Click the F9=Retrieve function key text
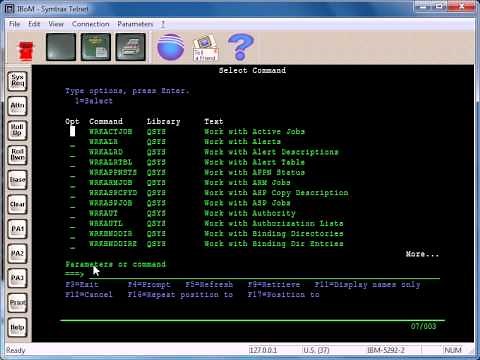 coord(274,285)
